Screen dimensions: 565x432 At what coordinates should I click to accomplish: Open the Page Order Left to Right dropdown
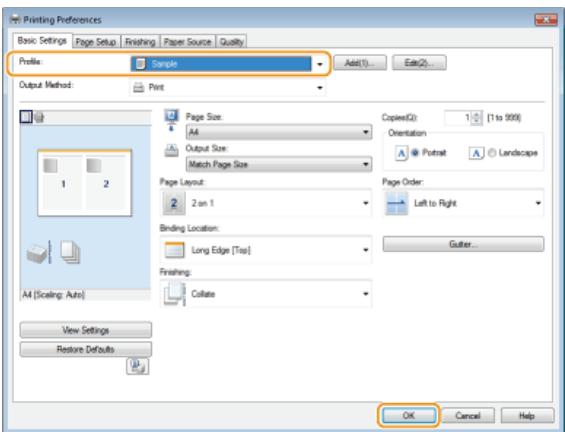click(463, 203)
